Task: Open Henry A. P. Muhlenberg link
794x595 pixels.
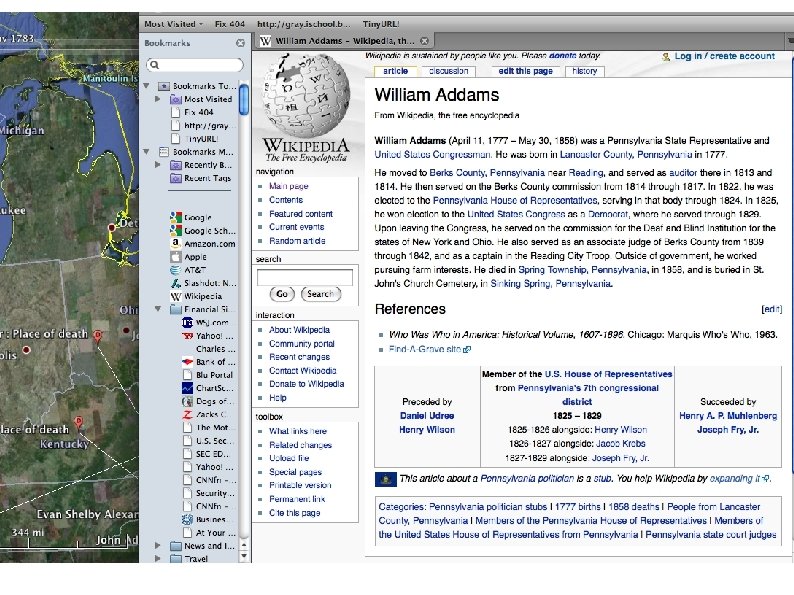Action: point(728,416)
